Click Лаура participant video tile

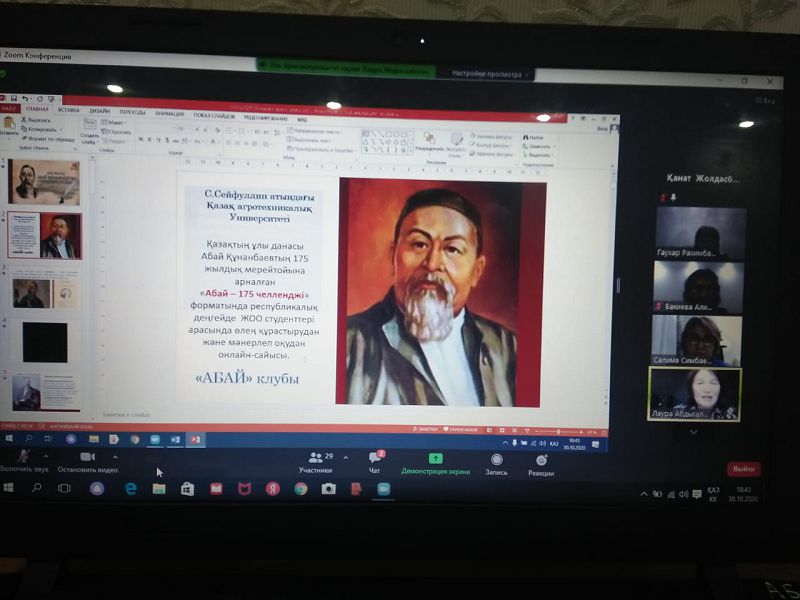[694, 394]
